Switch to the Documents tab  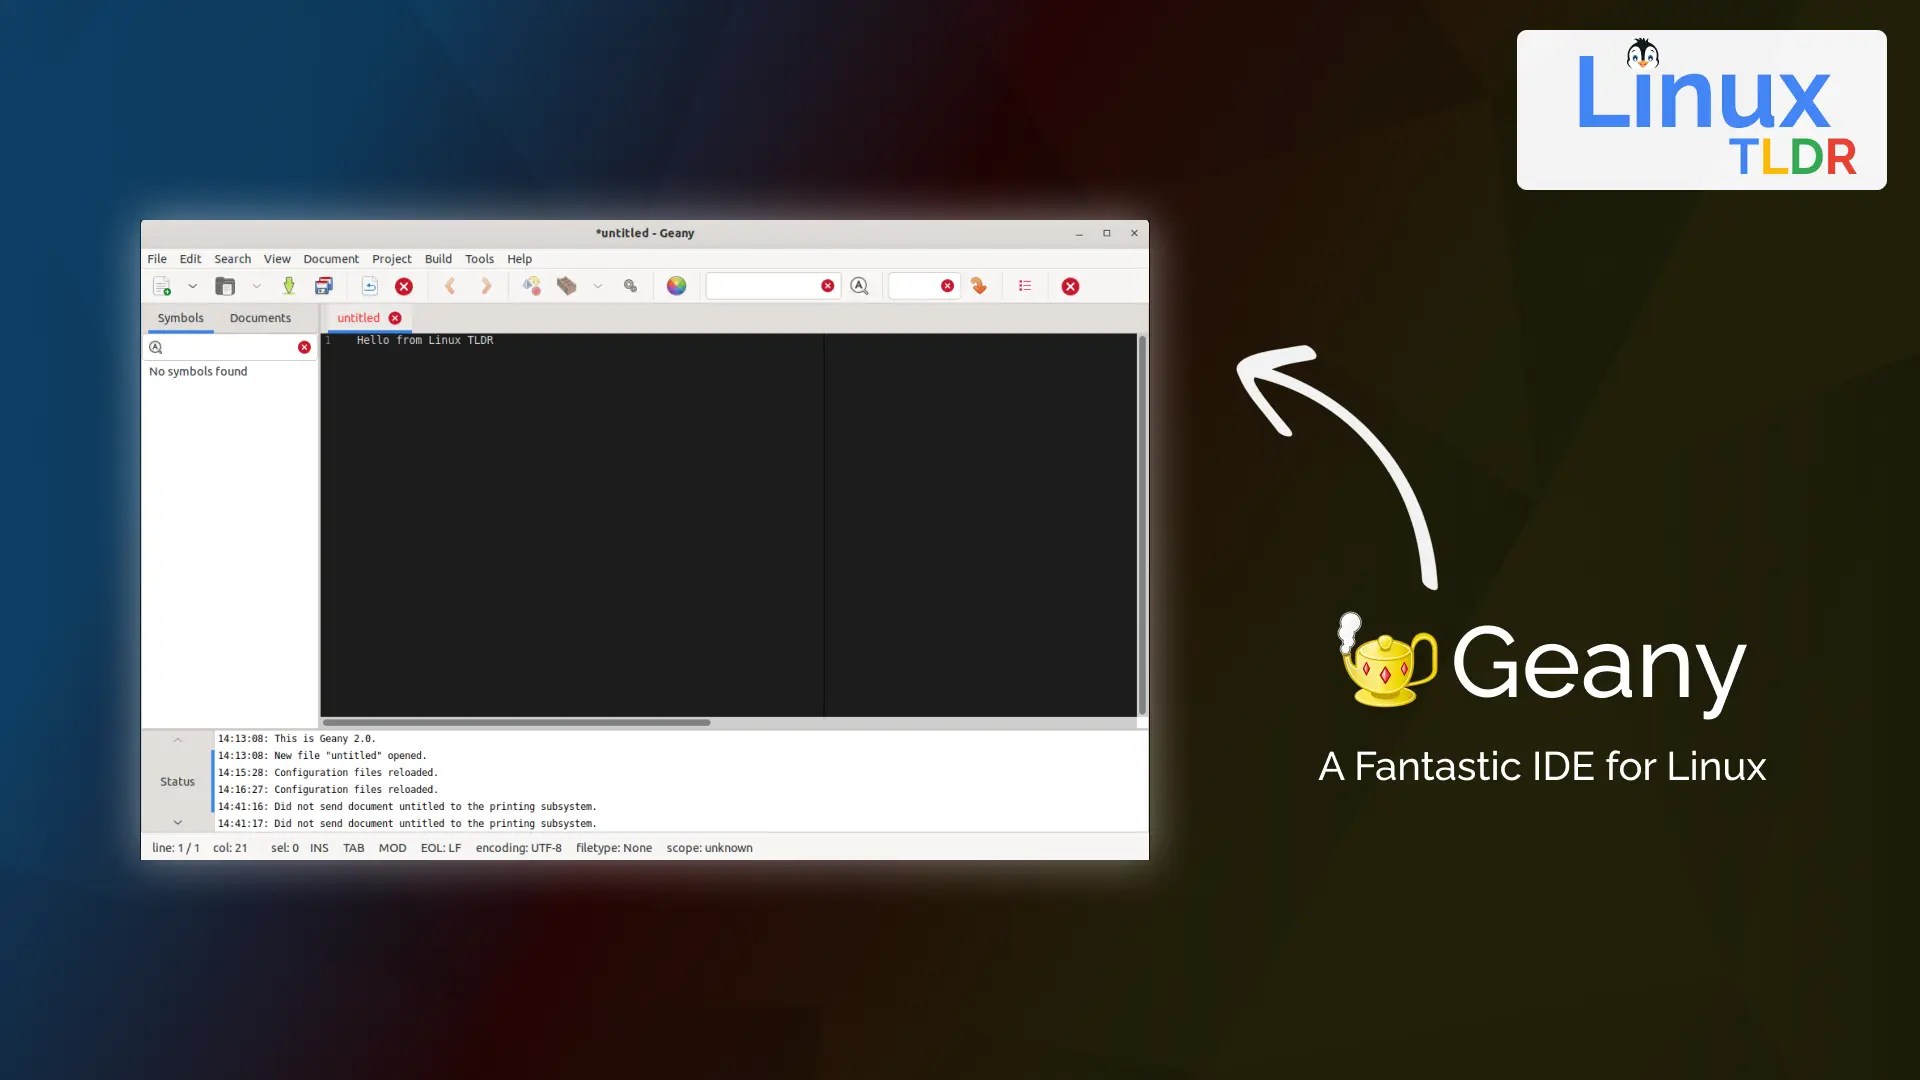click(x=260, y=318)
